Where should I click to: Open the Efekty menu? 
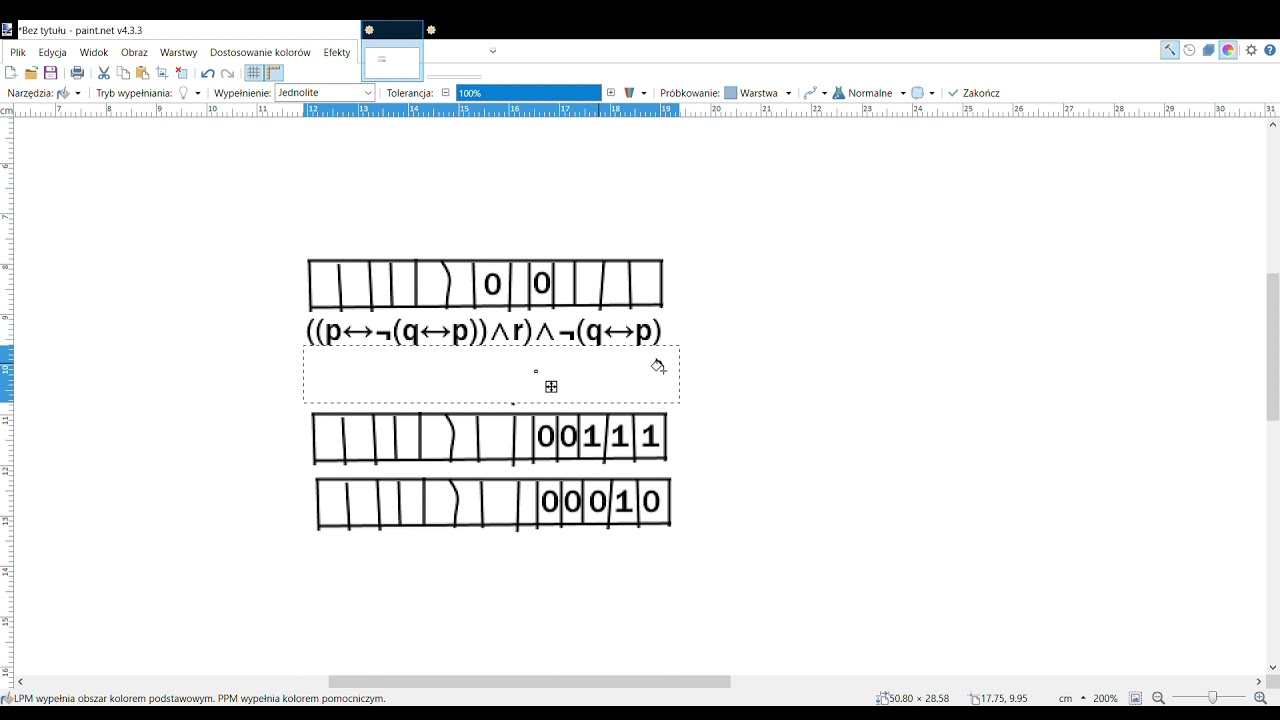coord(337,52)
